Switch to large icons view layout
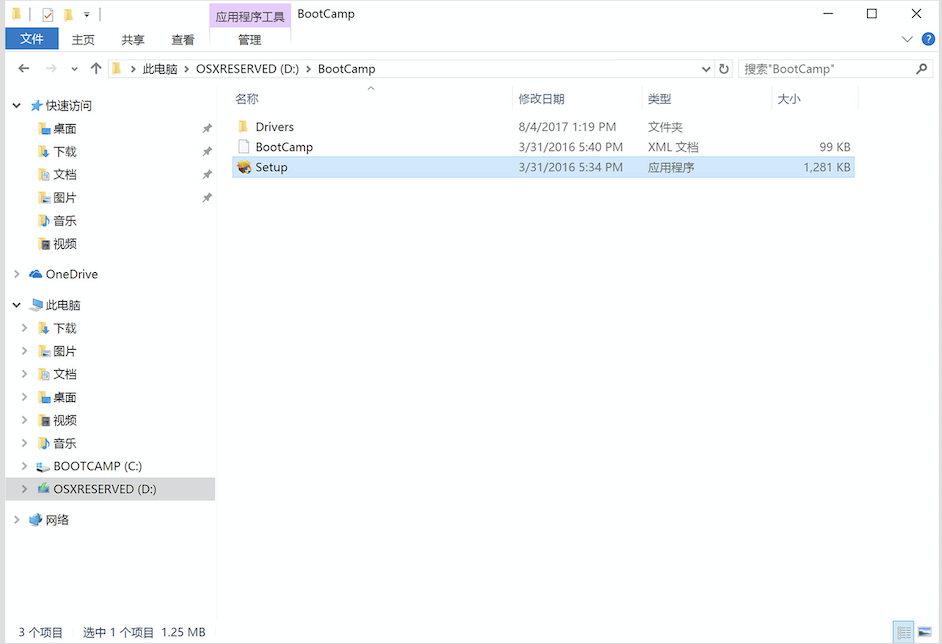Image resolution: width=942 pixels, height=644 pixels. click(925, 633)
